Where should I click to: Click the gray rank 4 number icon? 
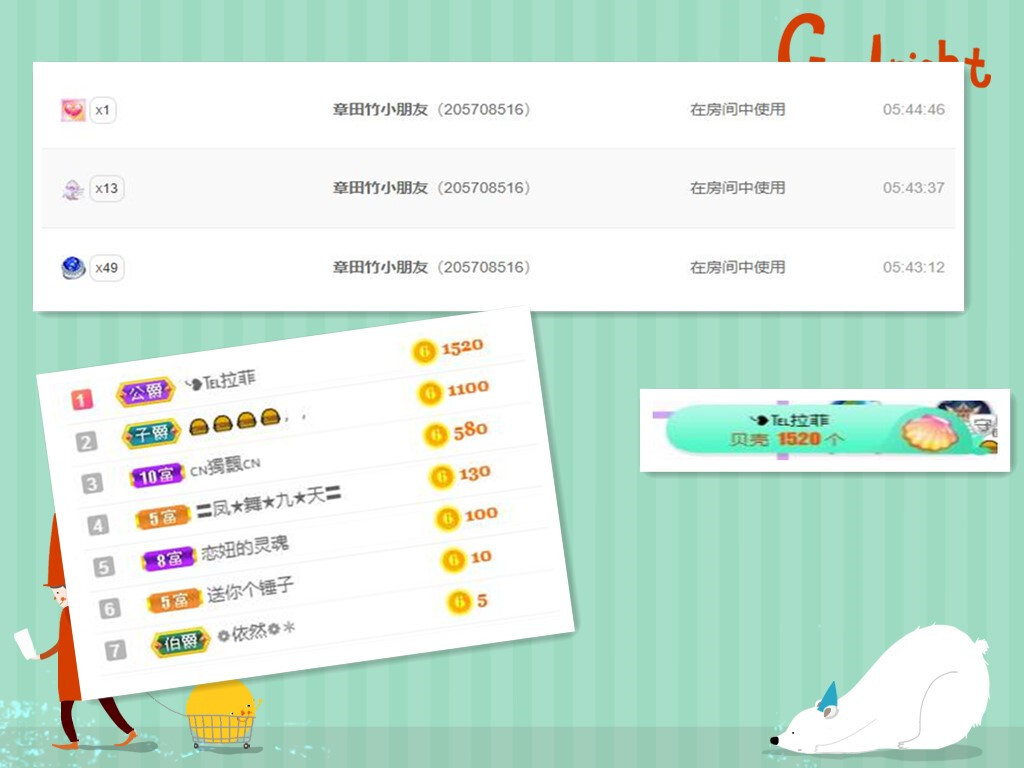98,525
